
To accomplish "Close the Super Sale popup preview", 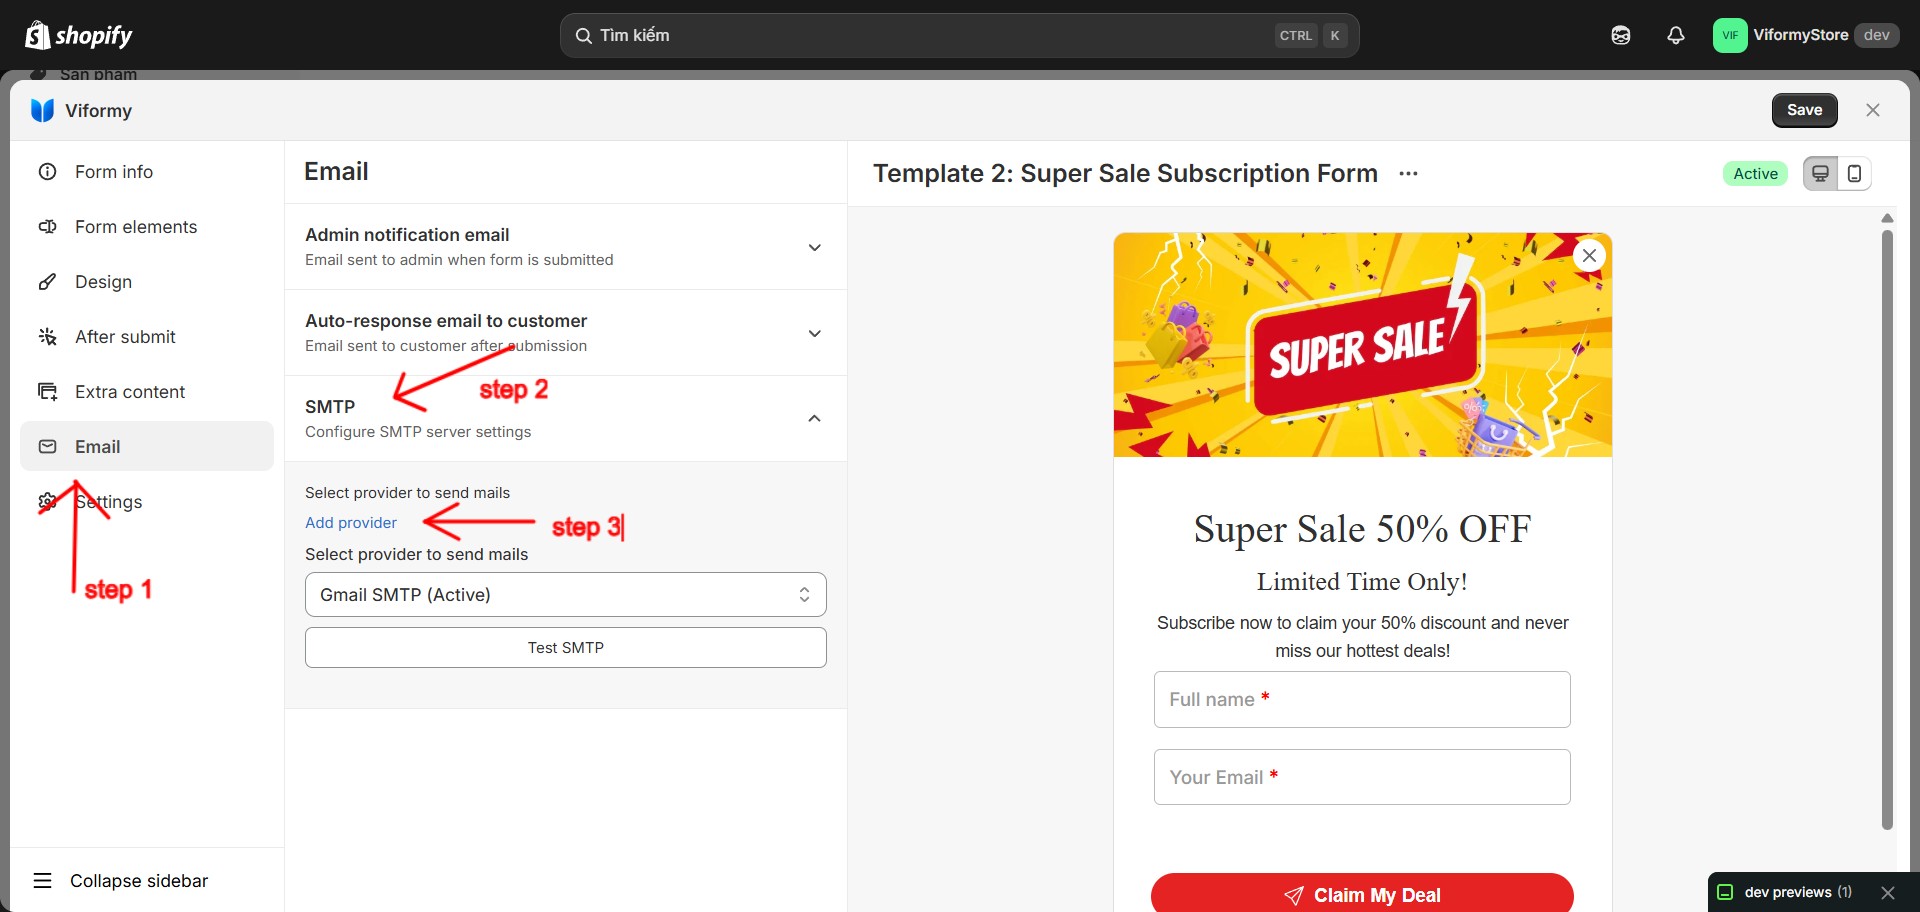I will pos(1589,255).
